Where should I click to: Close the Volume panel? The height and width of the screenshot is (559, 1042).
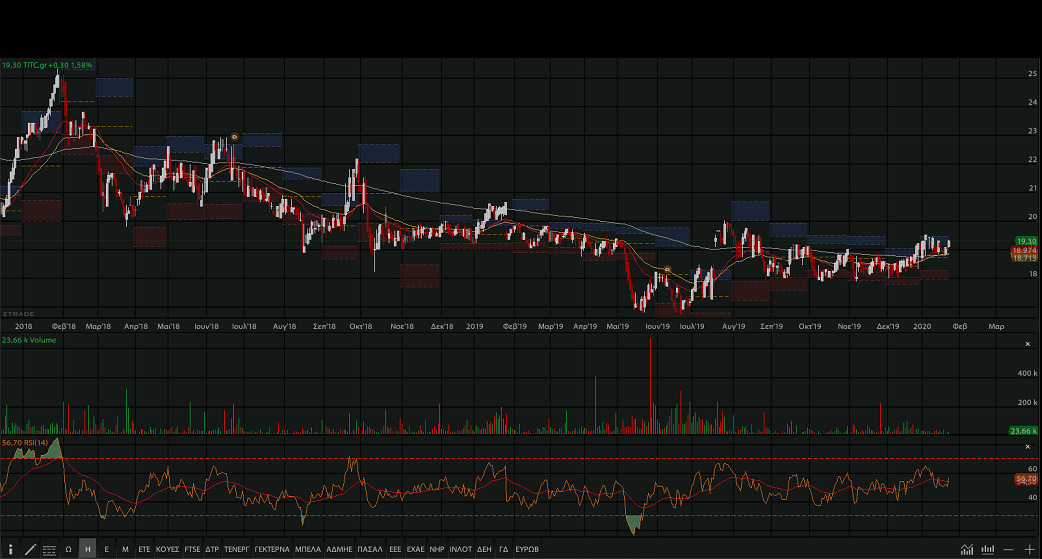(x=1028, y=344)
